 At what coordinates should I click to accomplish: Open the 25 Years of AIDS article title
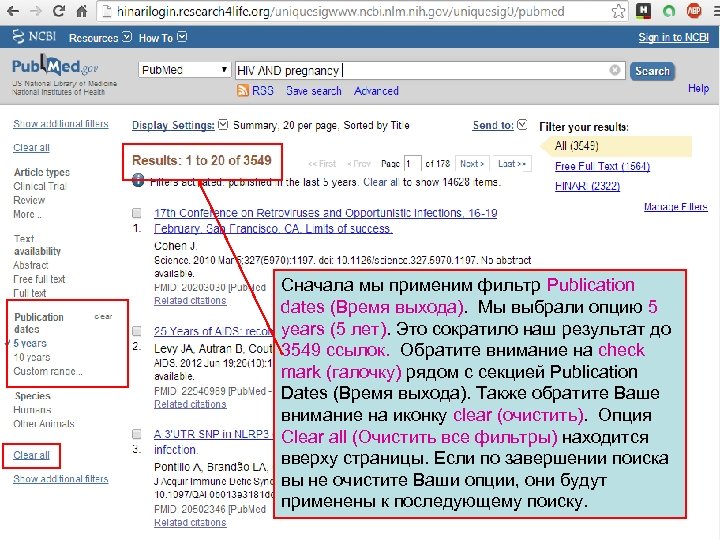[213, 331]
